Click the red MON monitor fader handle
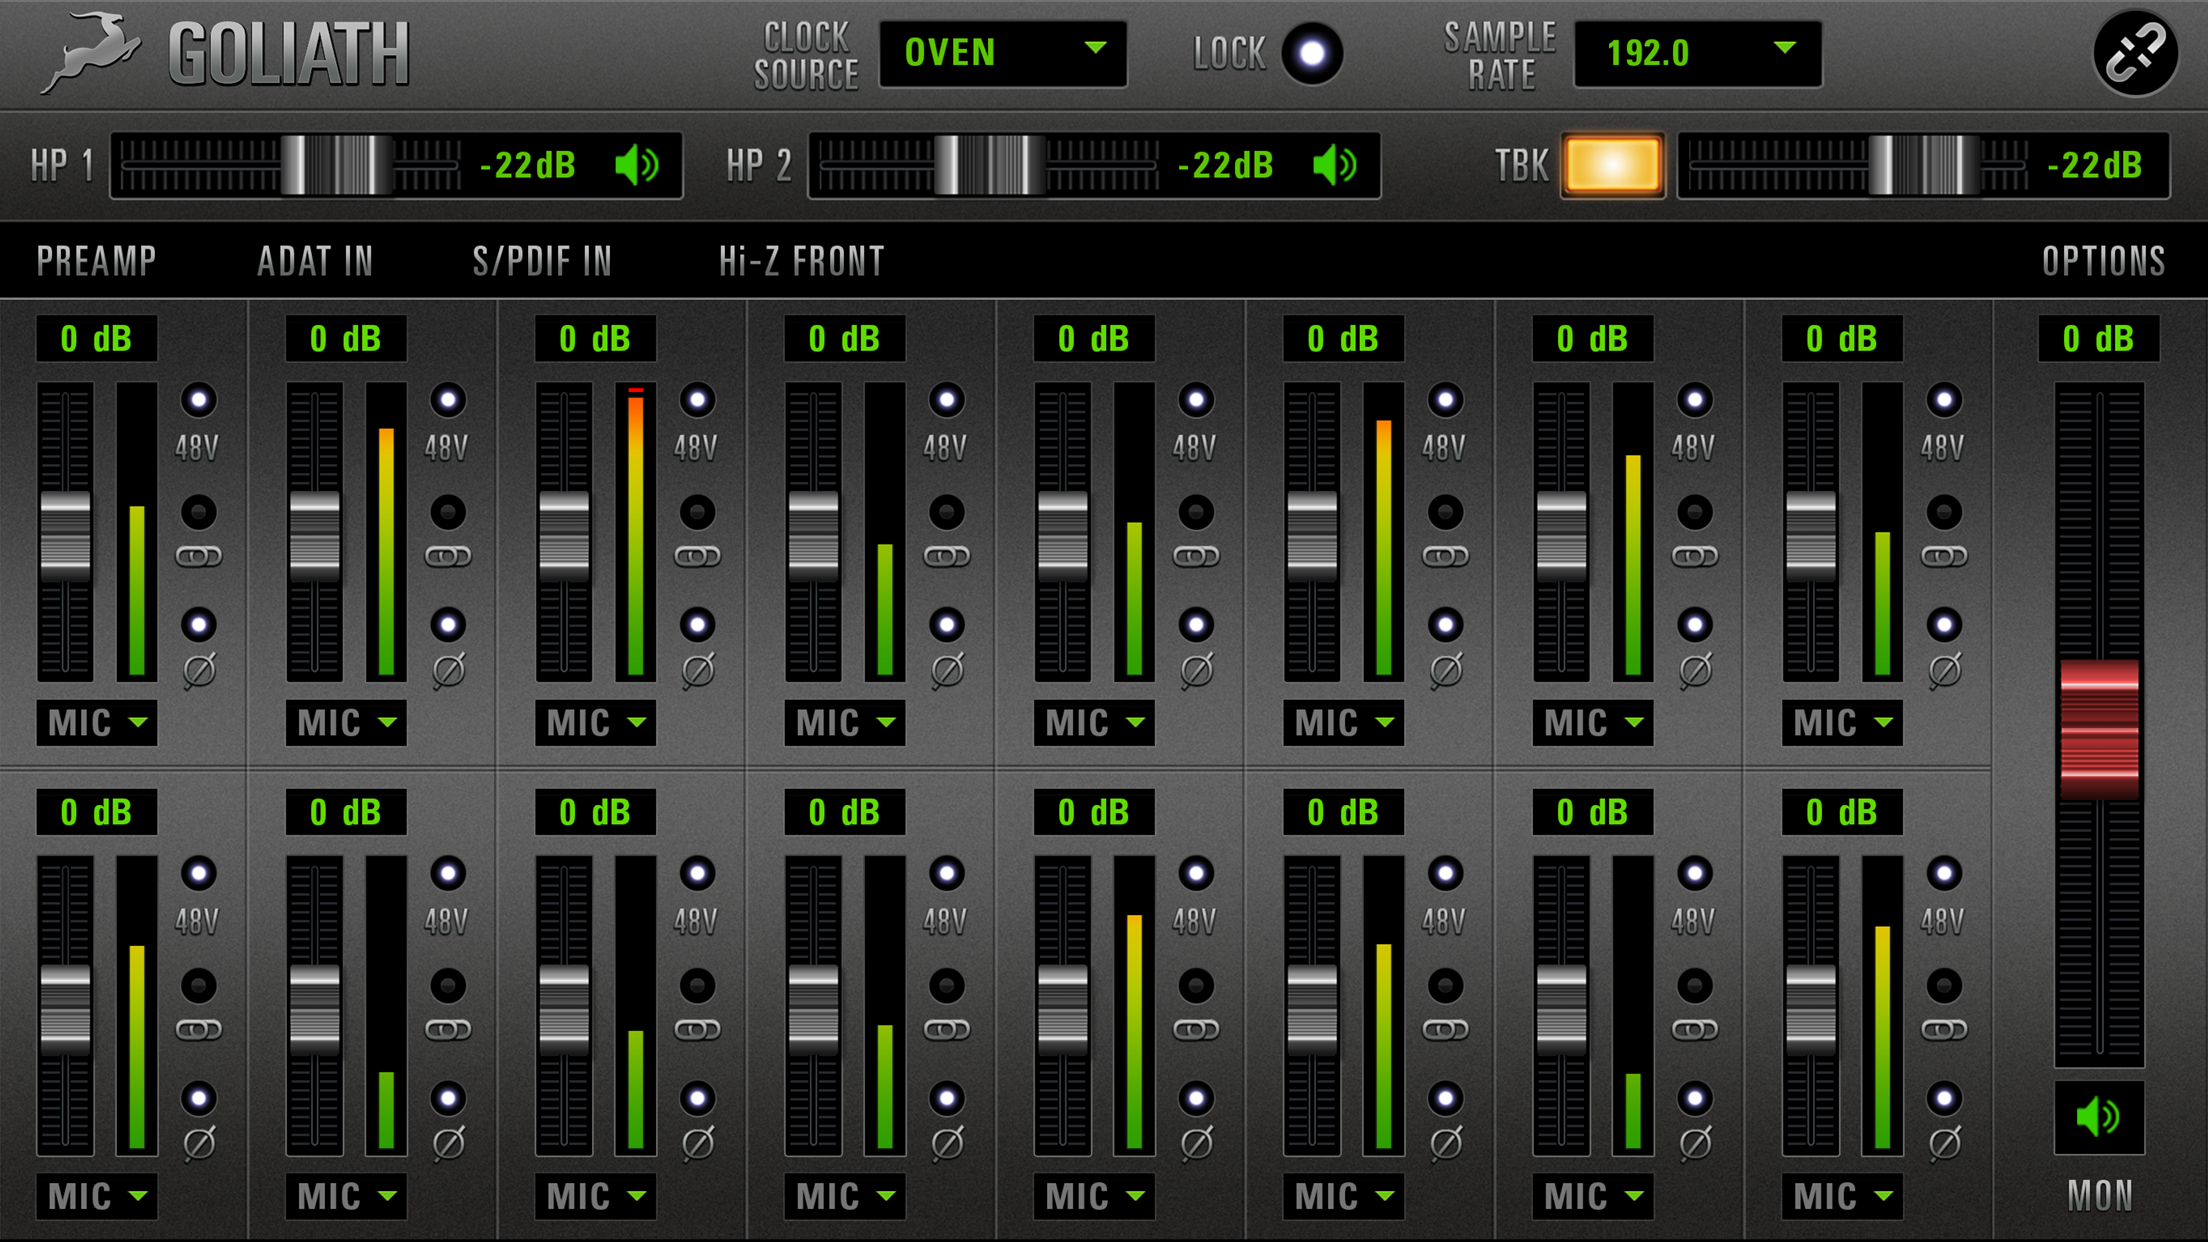This screenshot has width=2208, height=1242. click(2099, 730)
